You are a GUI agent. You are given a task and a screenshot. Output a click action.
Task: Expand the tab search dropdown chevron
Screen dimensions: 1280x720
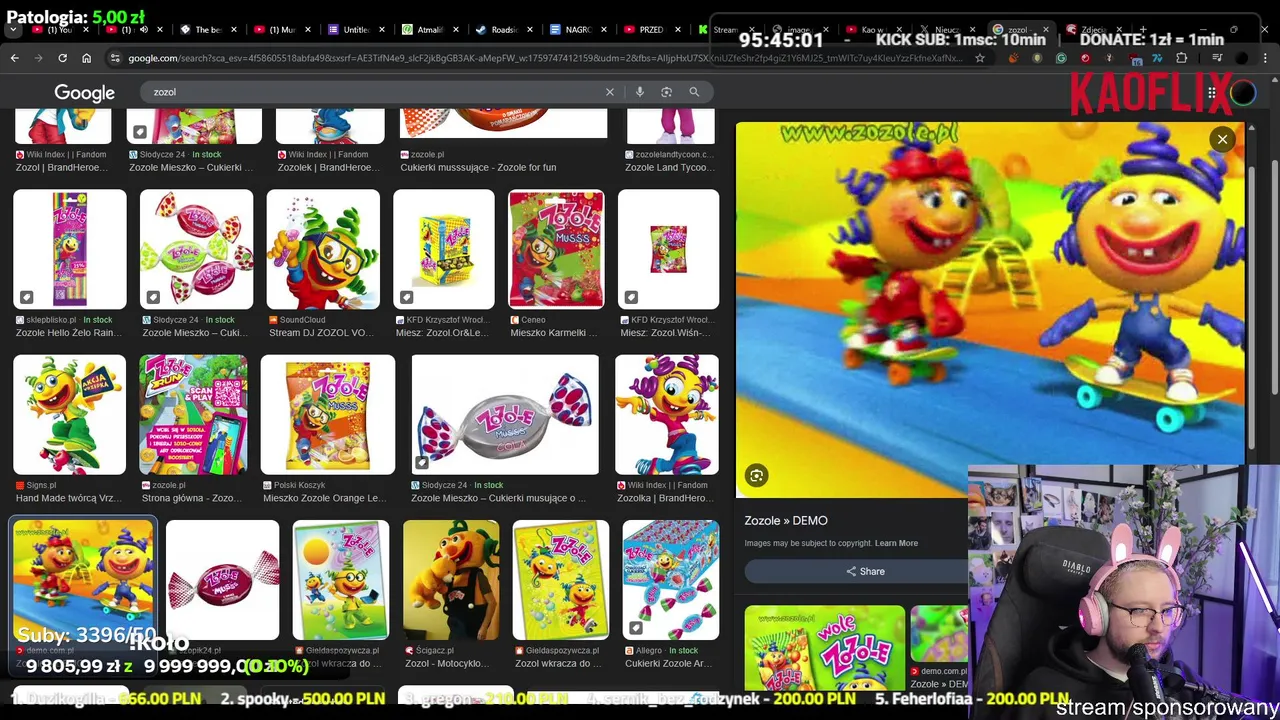coord(13,30)
